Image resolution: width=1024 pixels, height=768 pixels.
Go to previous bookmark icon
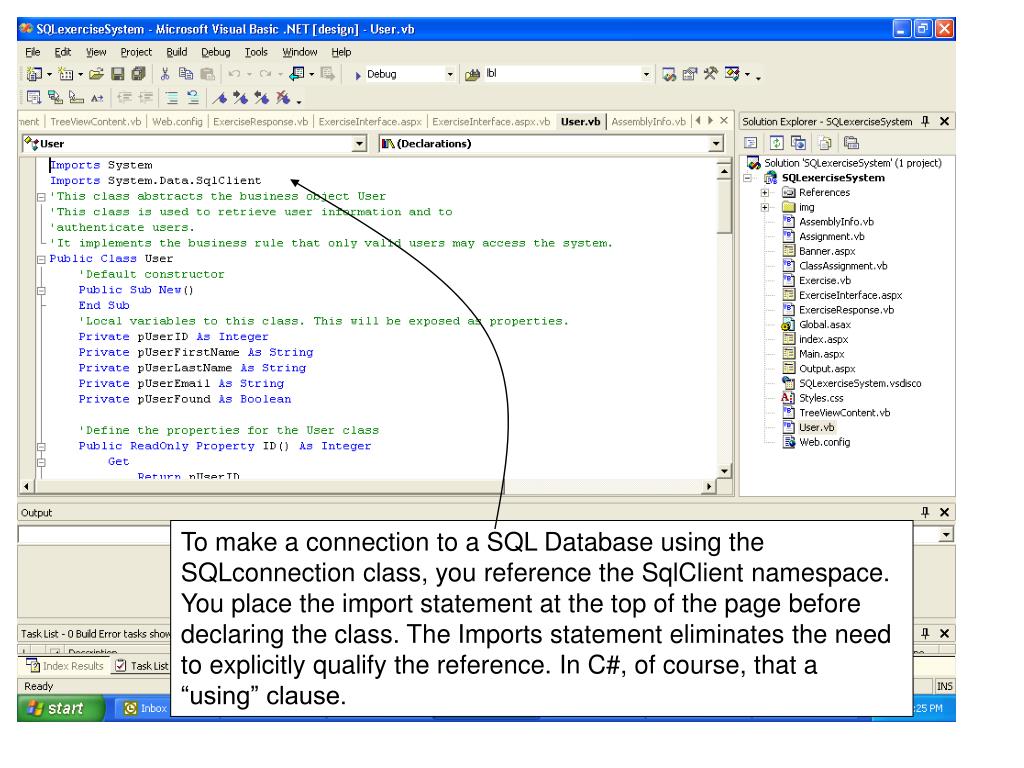coord(262,98)
